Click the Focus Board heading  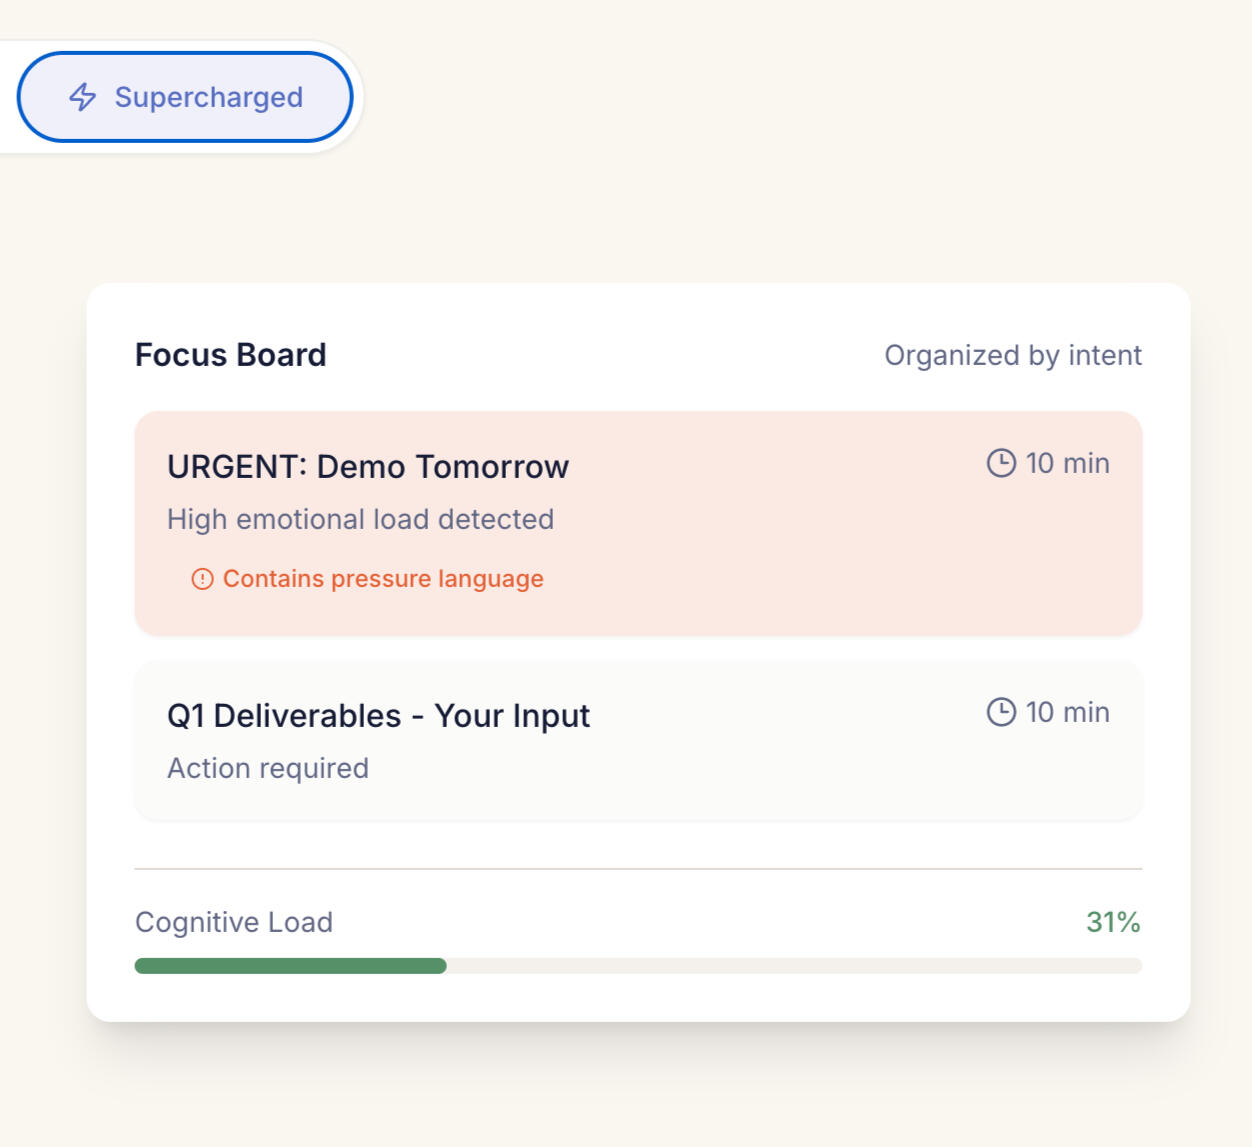230,355
